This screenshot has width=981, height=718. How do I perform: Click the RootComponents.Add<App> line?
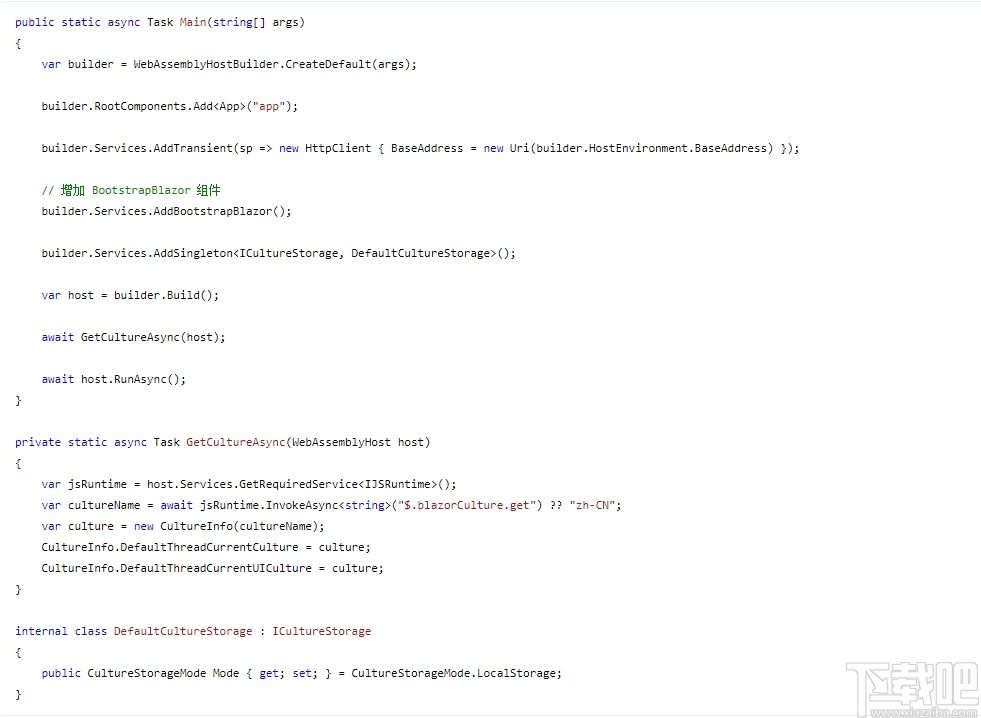[170, 106]
